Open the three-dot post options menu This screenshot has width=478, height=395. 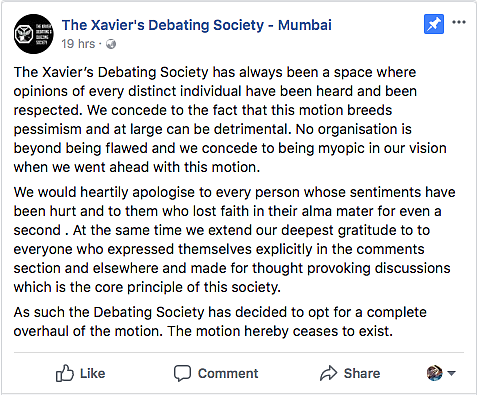click(x=459, y=22)
